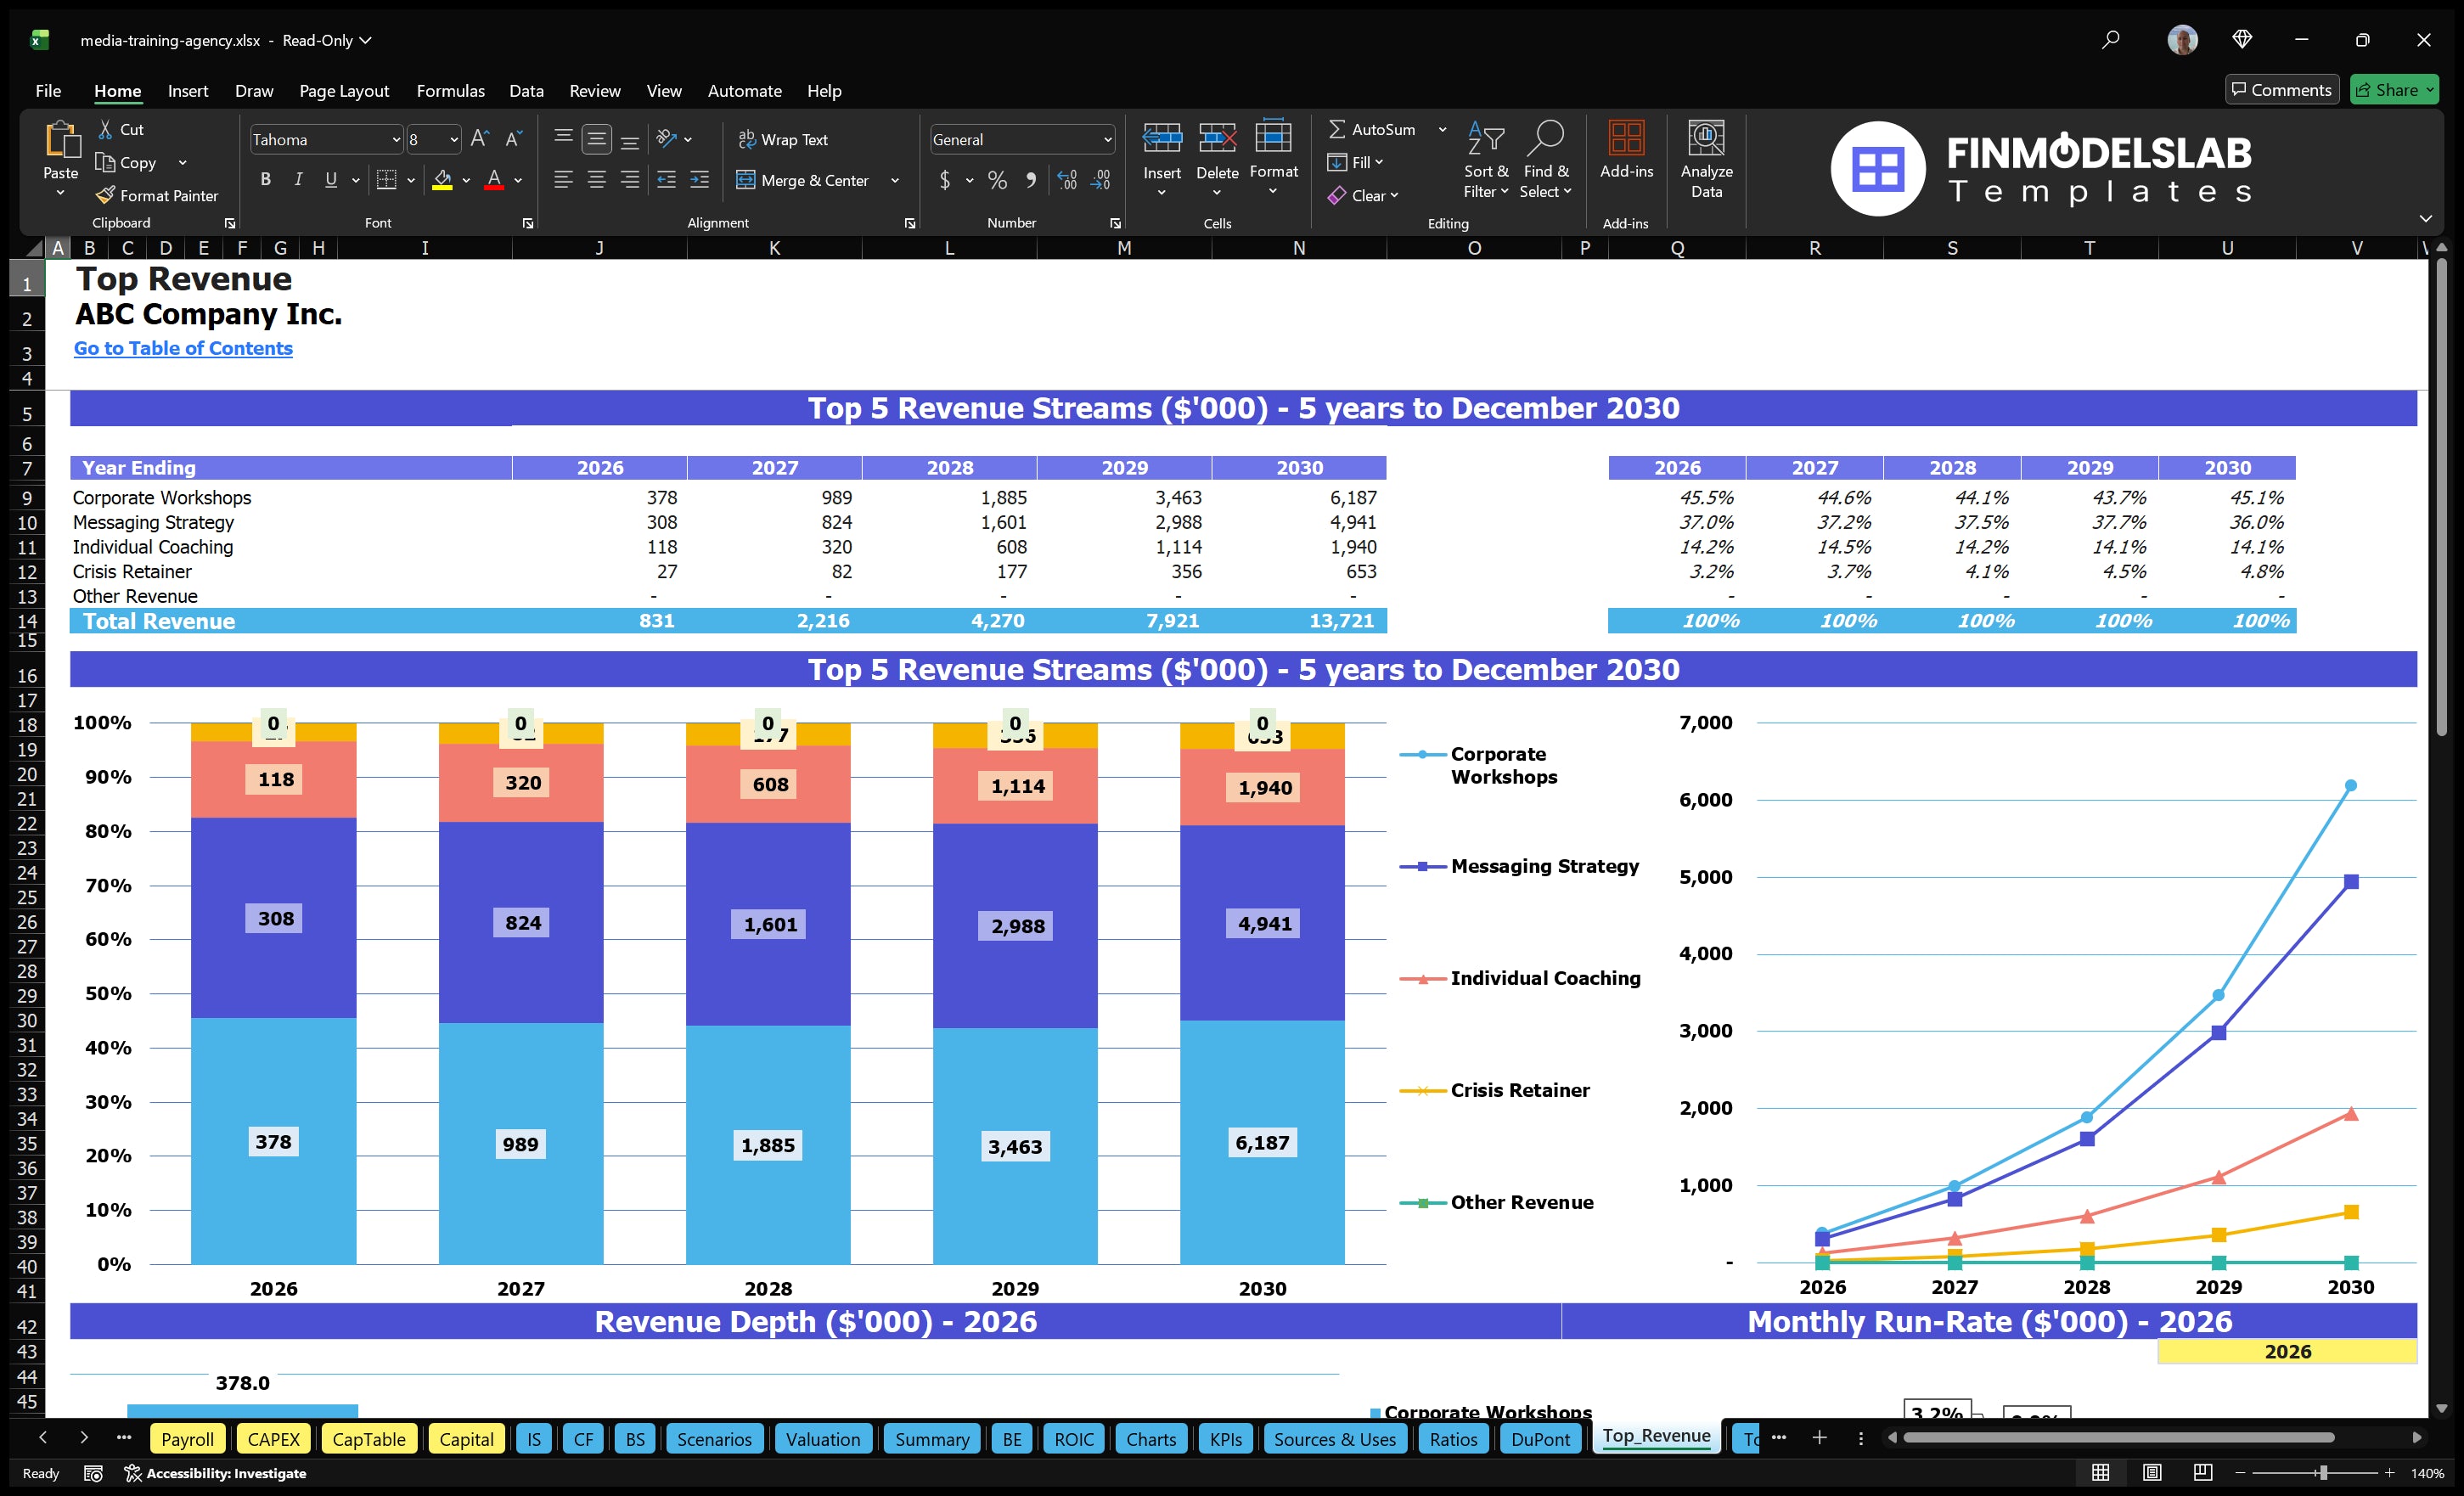2464x1496 pixels.
Task: Activate the Format Painter tool
Action: click(157, 195)
